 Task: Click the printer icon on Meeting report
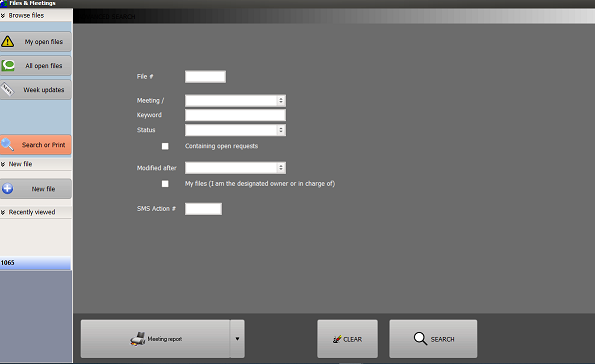pyautogui.click(x=138, y=339)
